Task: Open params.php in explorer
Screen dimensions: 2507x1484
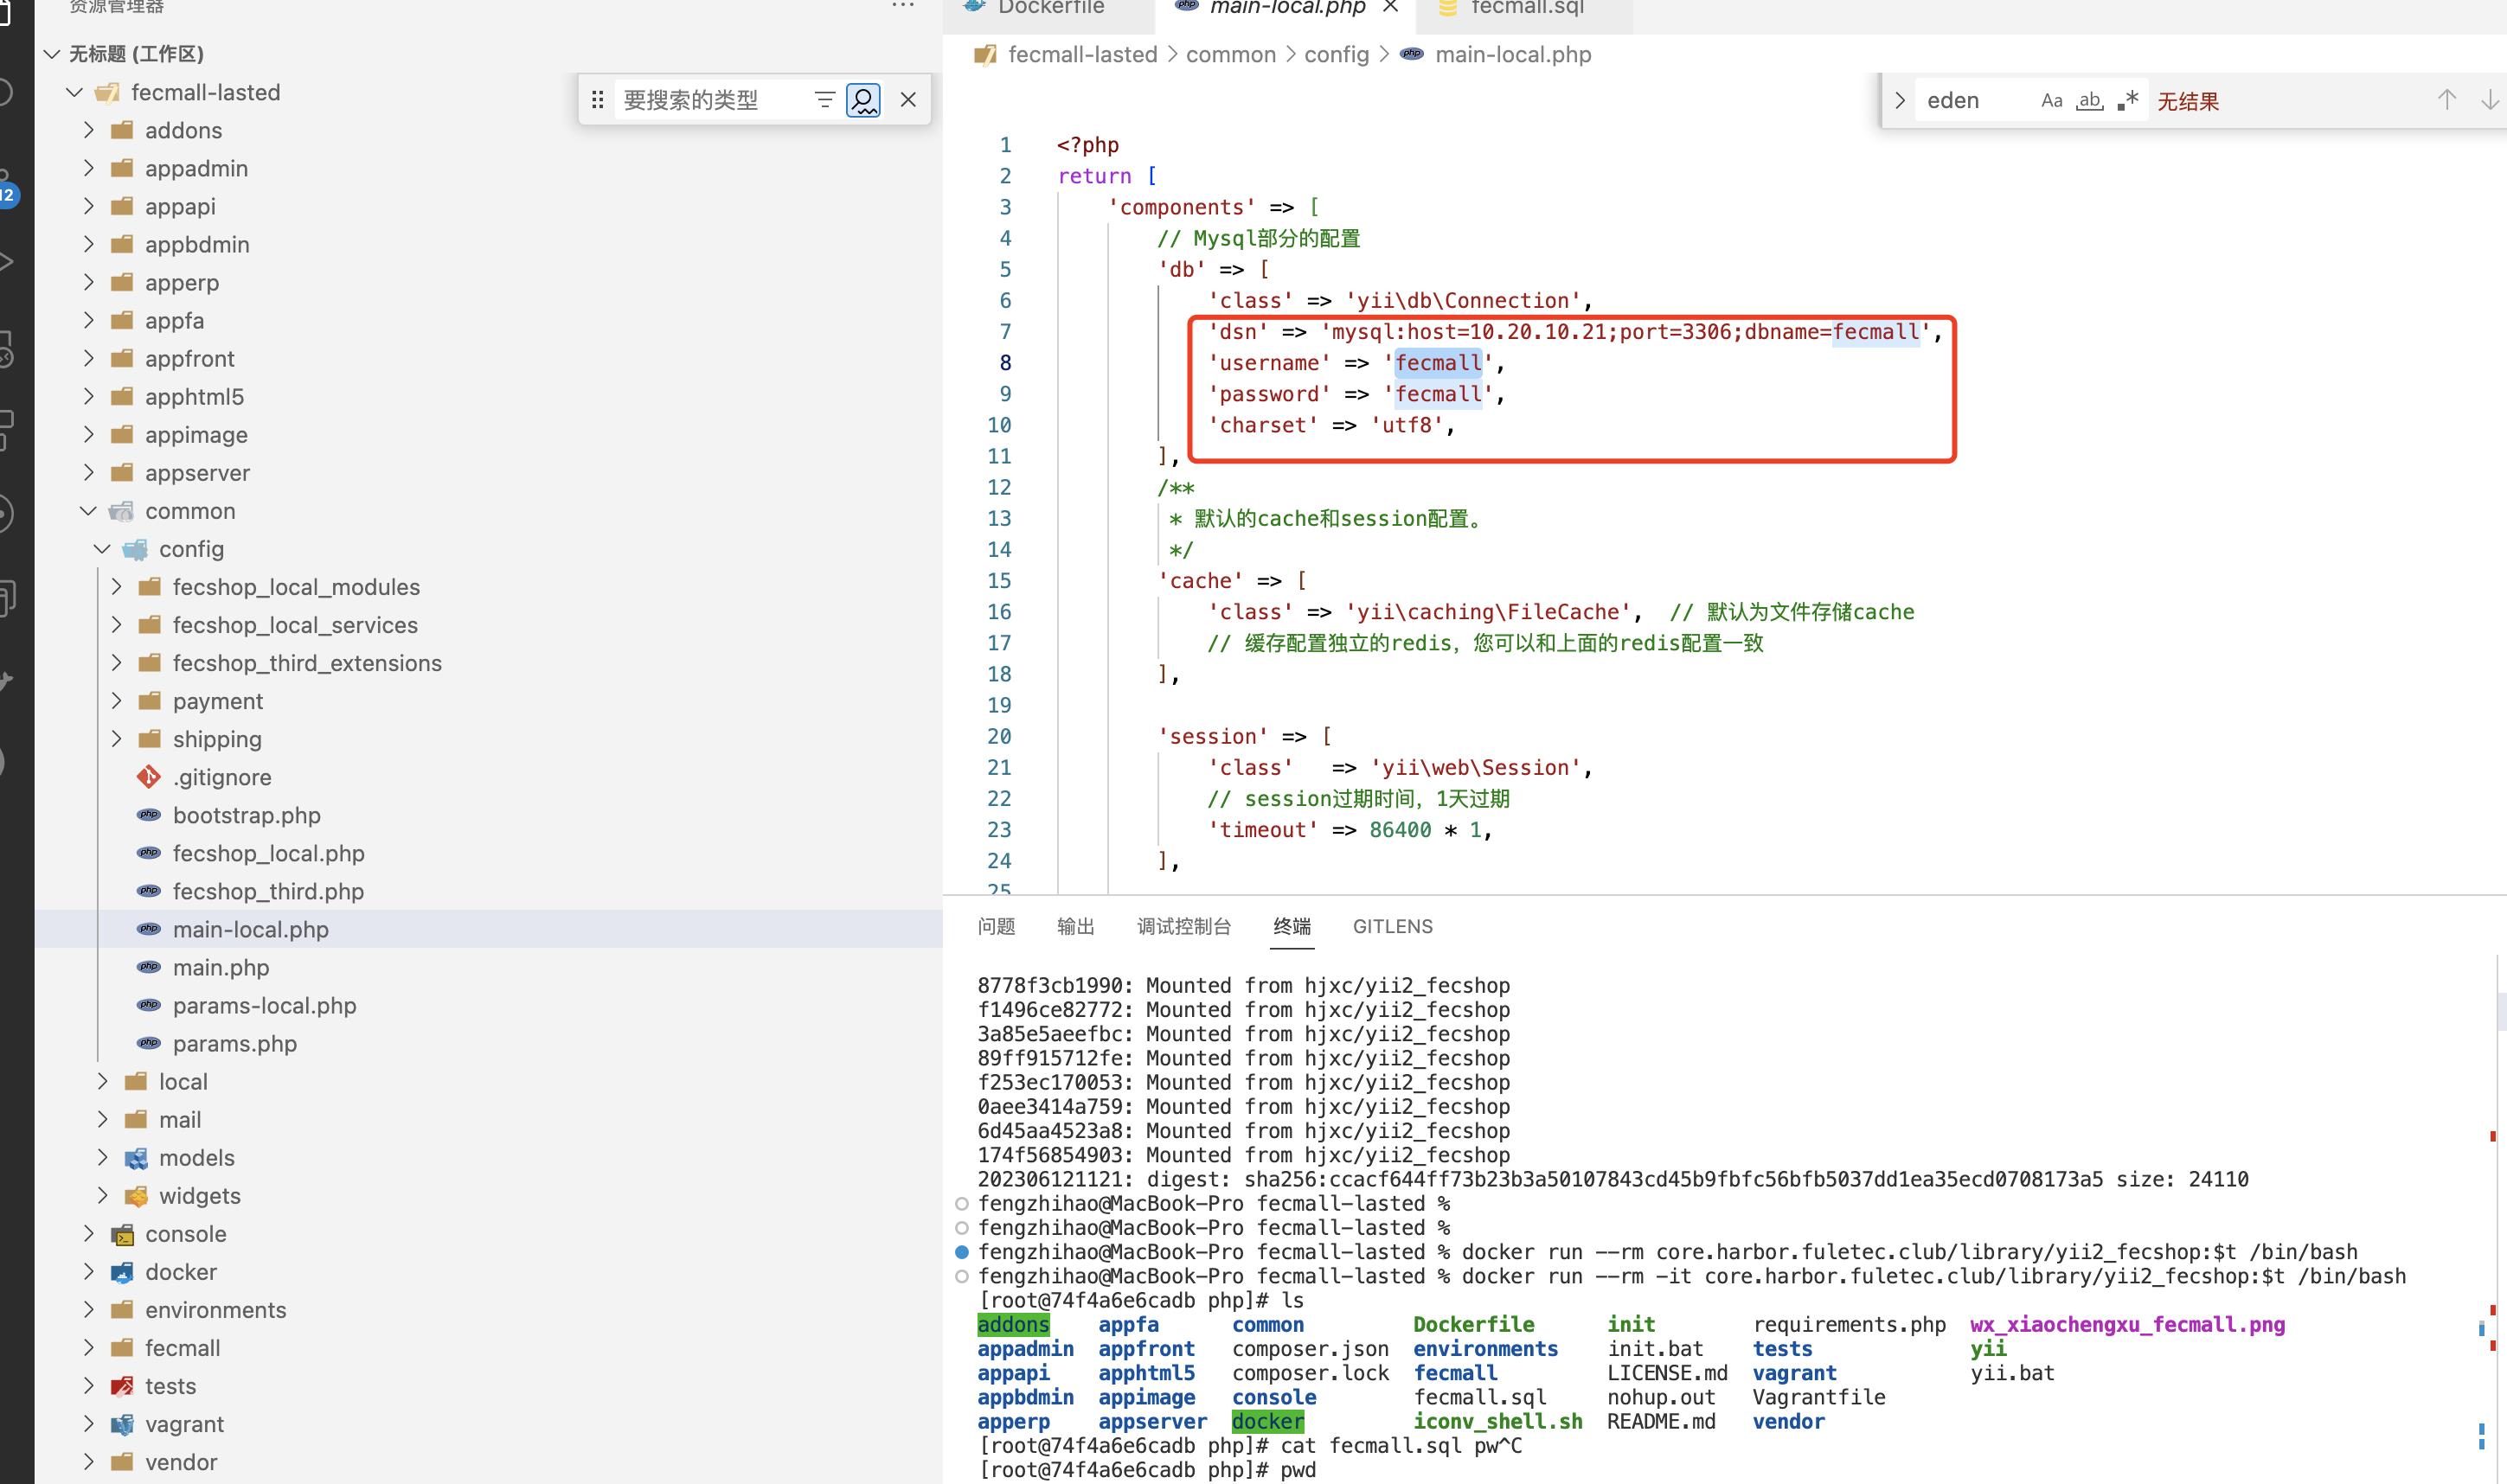Action: pos(235,1043)
